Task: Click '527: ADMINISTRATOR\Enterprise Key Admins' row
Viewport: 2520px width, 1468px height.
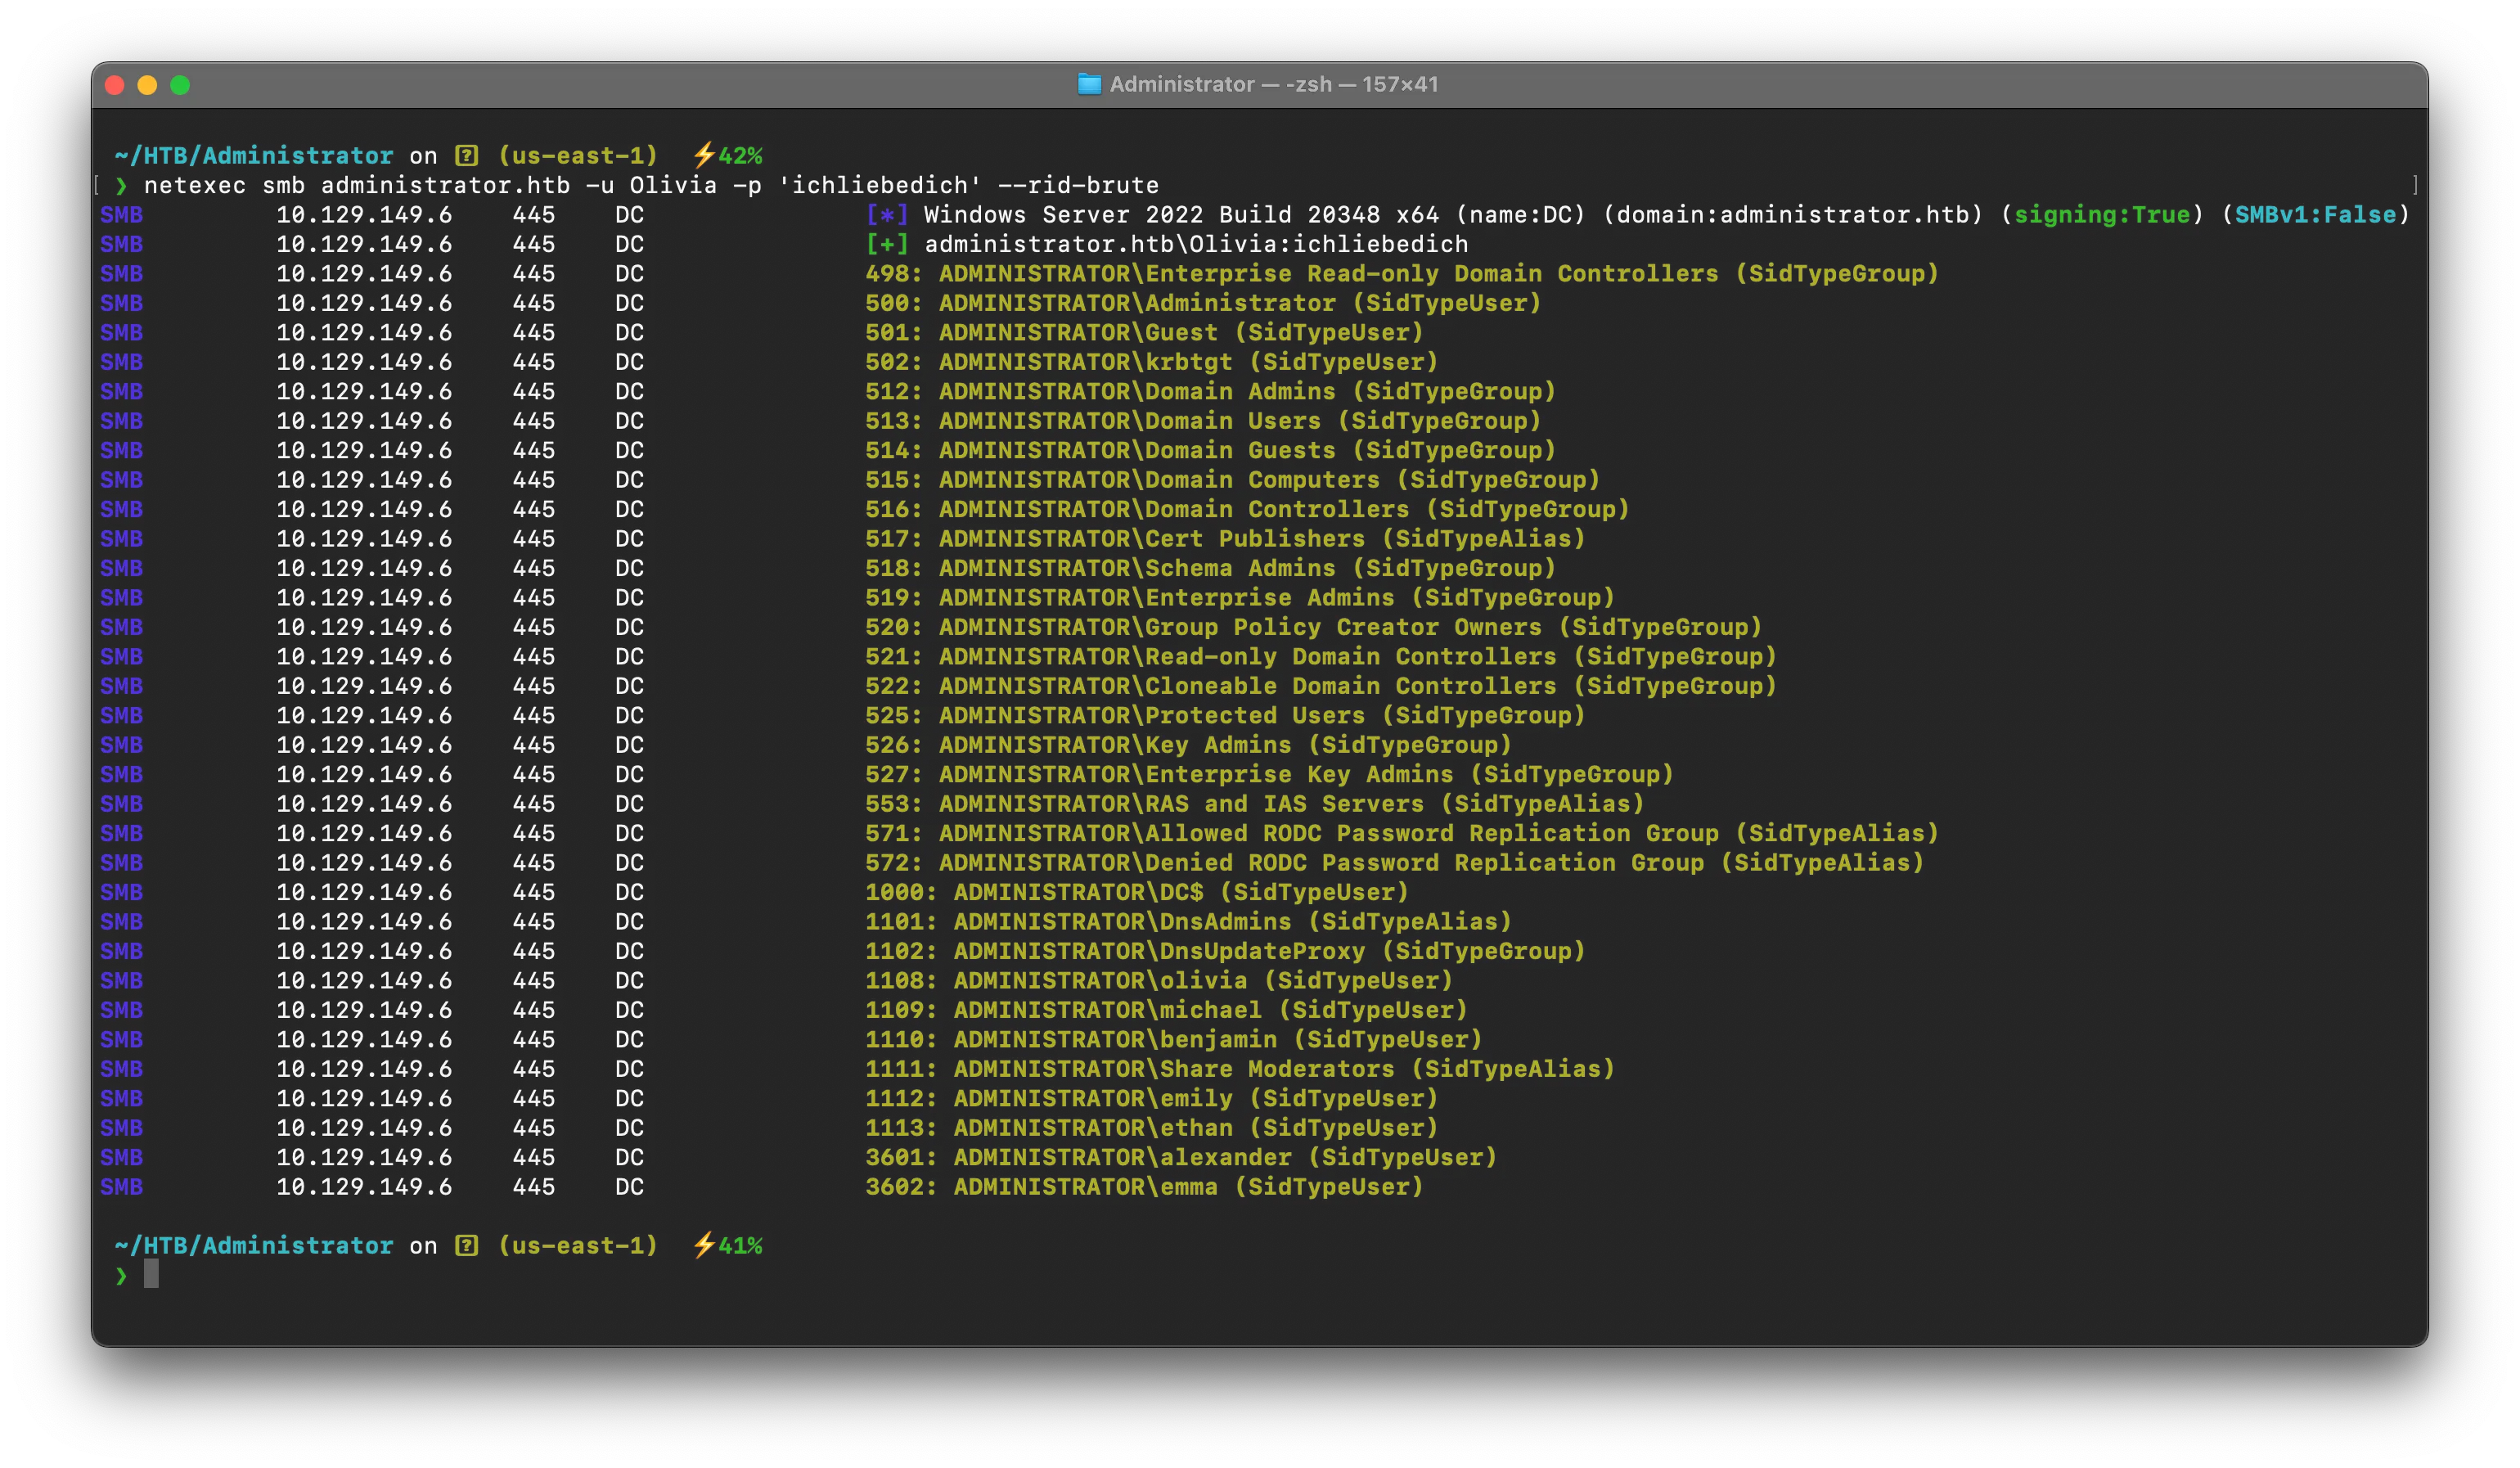Action: pyautogui.click(x=1270, y=775)
